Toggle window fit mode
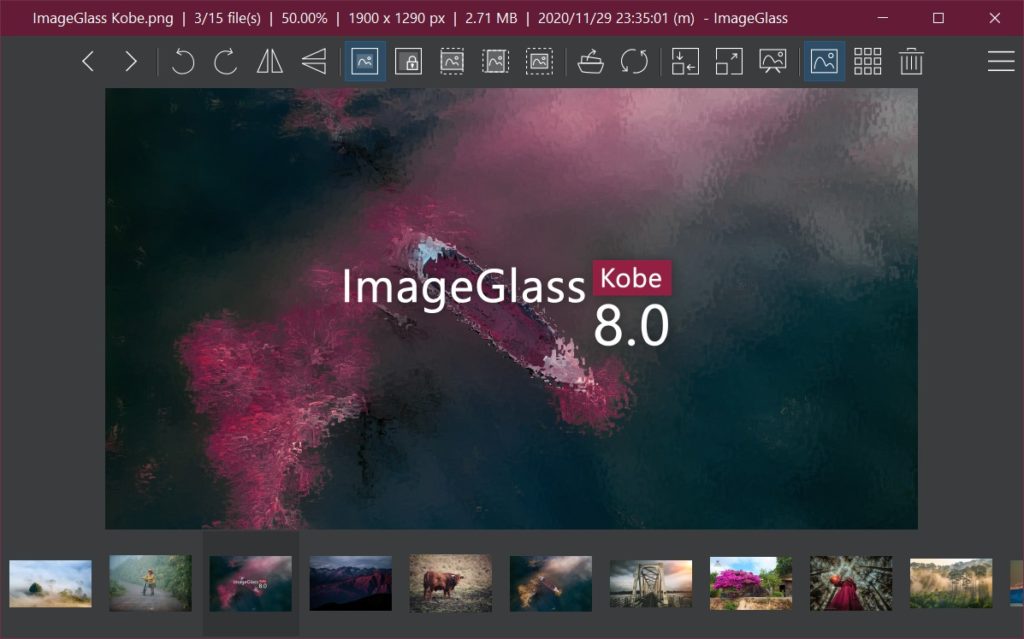The image size is (1024, 639). pos(685,61)
